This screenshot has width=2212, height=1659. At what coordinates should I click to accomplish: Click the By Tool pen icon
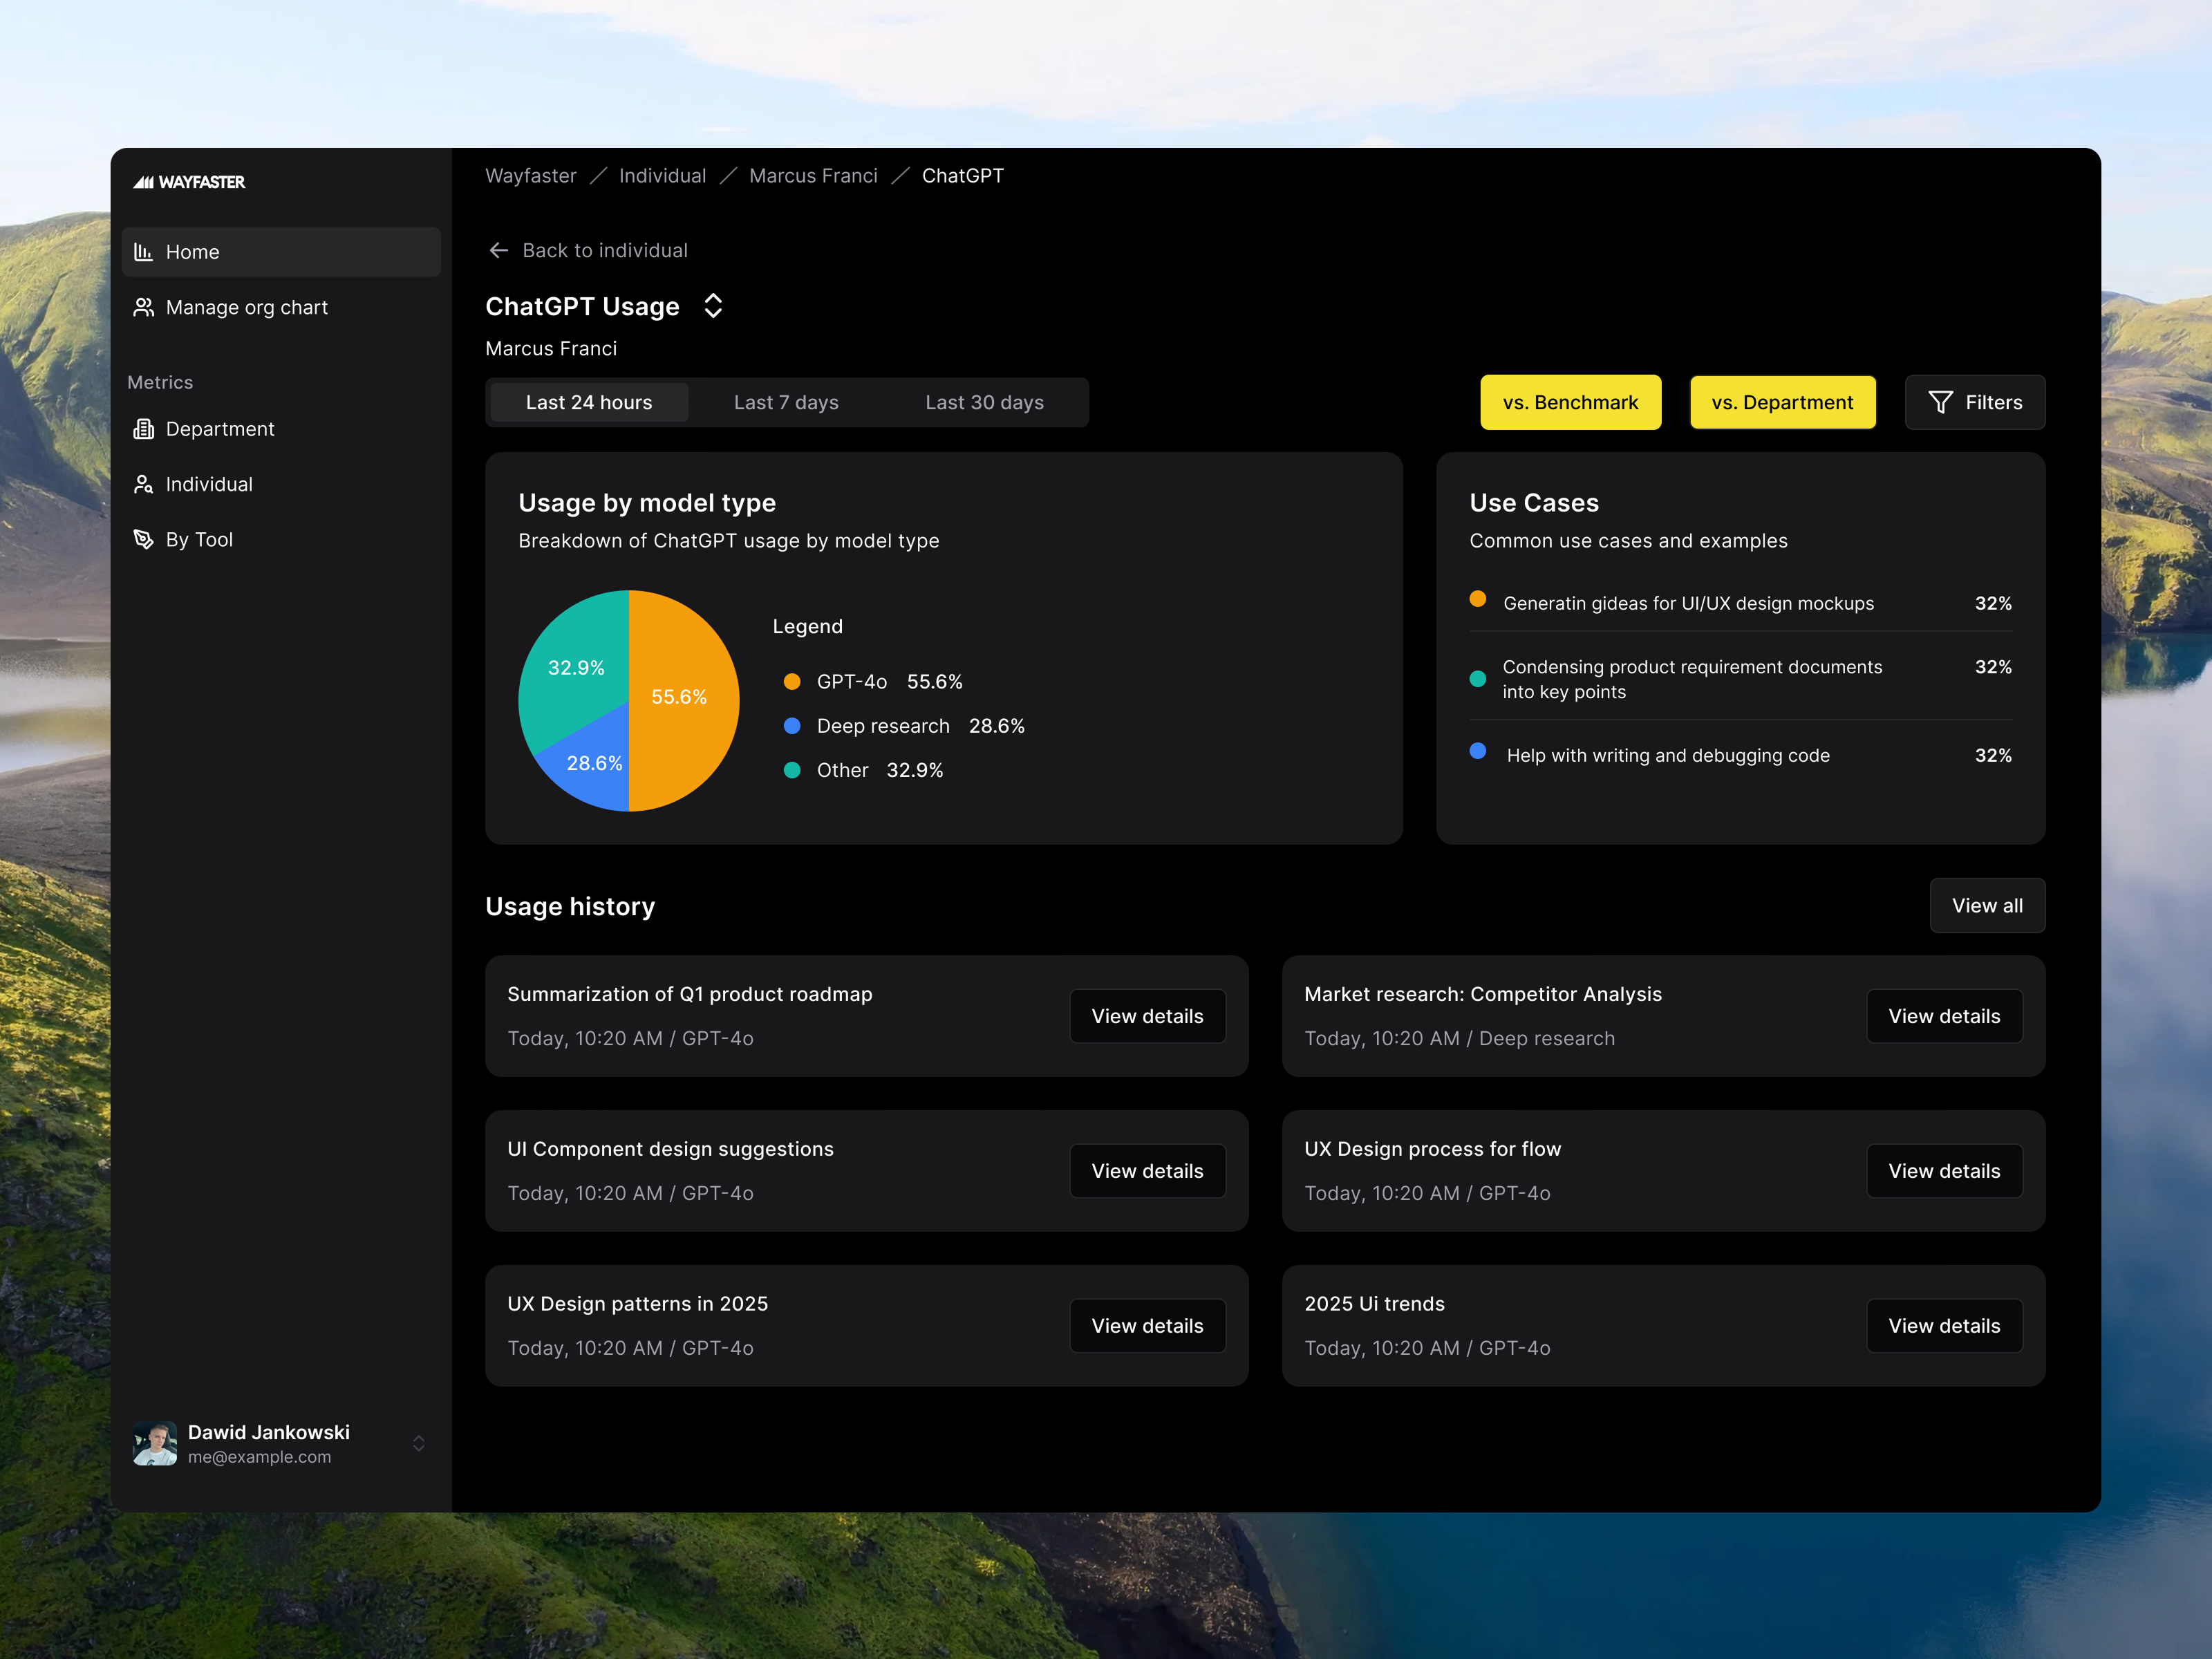(144, 539)
